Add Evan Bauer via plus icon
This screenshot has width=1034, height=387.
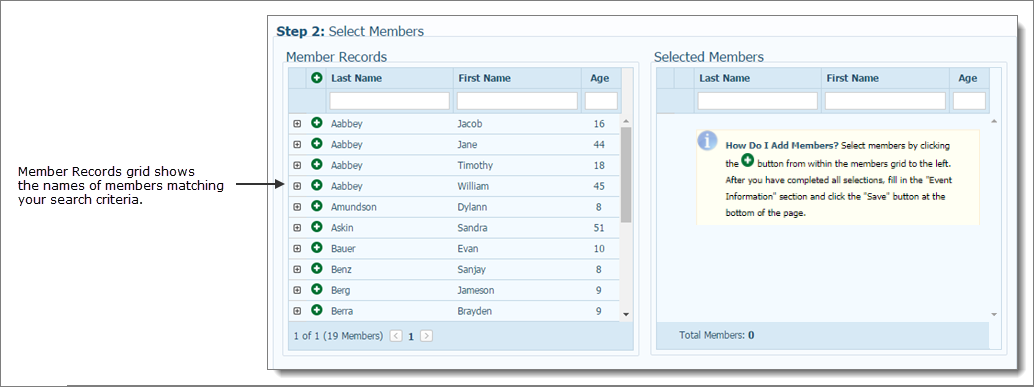click(x=317, y=248)
